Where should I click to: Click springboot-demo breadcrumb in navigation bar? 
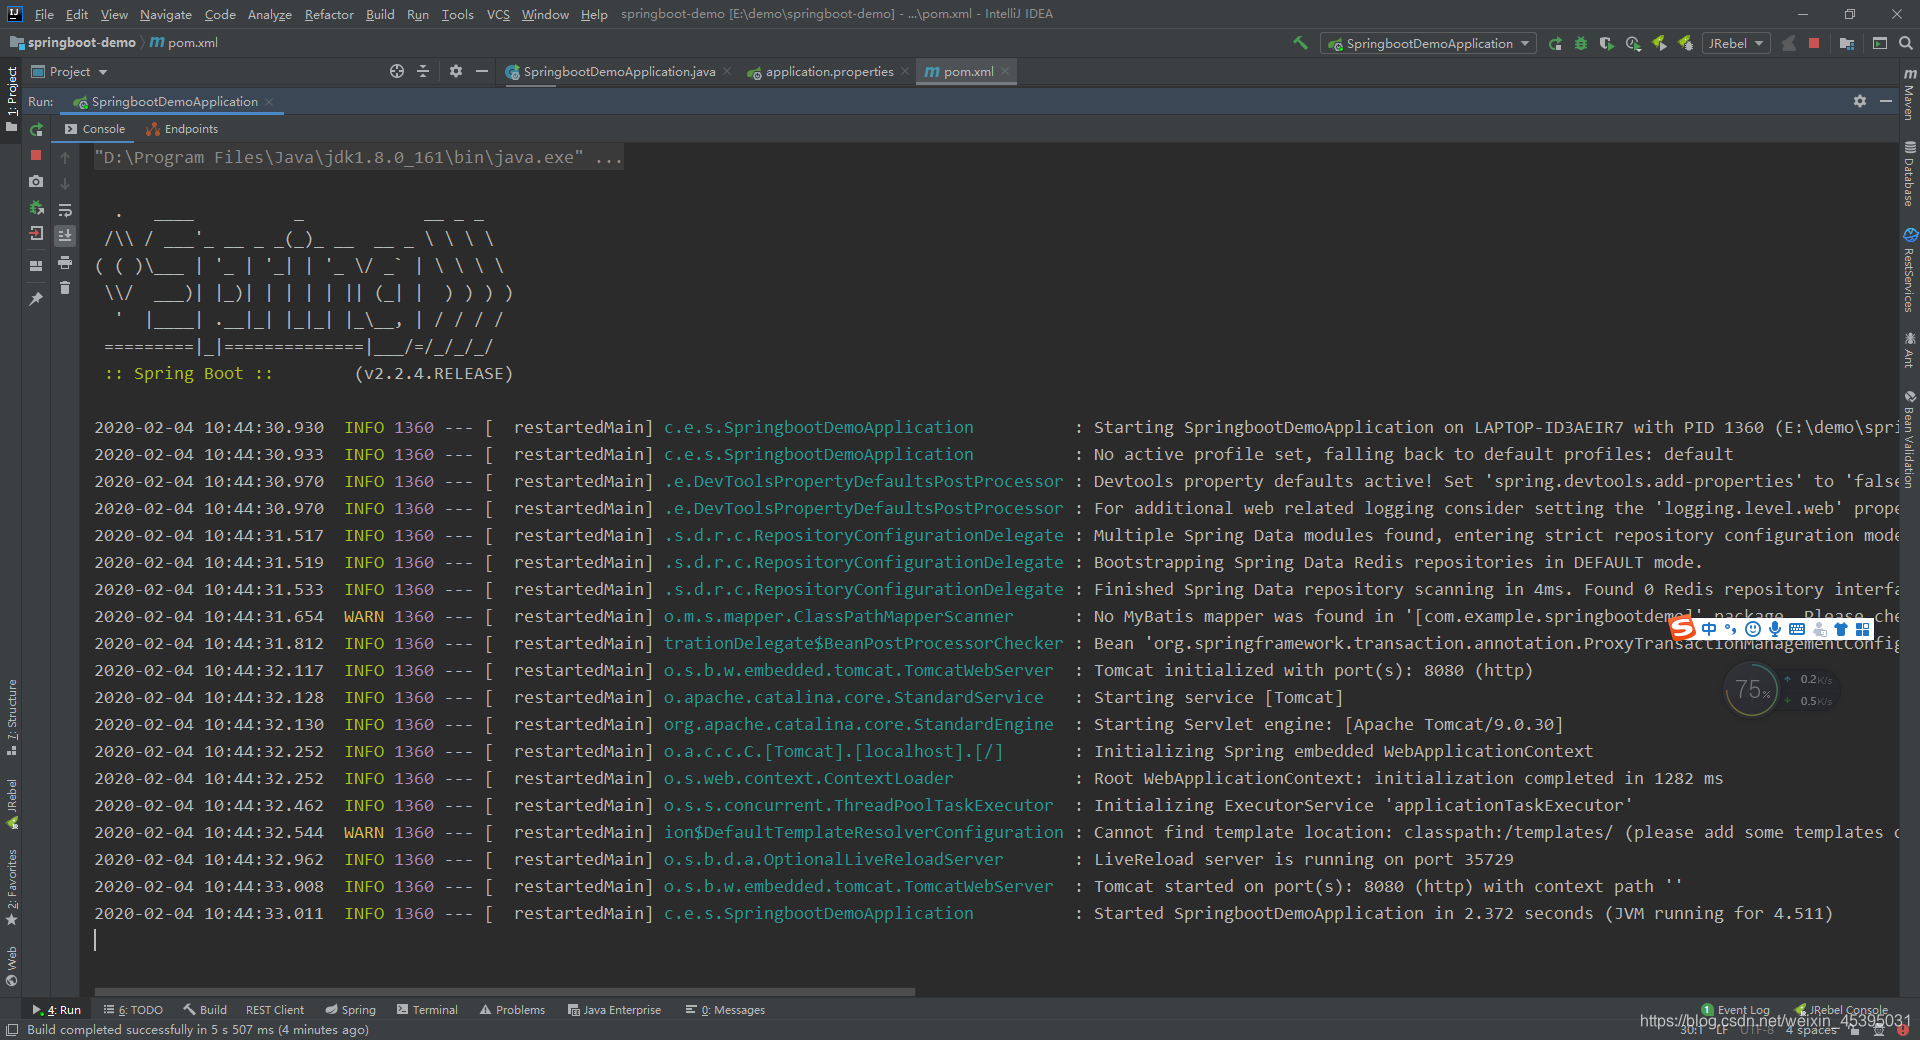pos(73,43)
